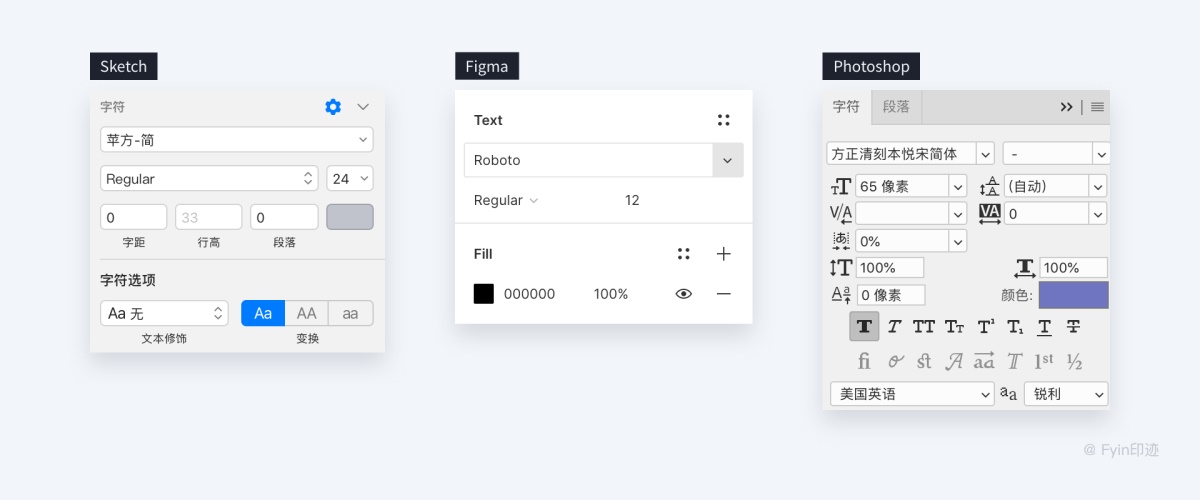This screenshot has width=1200, height=500.
Task: Switch to the 段落 tab
Action: pyautogui.click(x=896, y=107)
